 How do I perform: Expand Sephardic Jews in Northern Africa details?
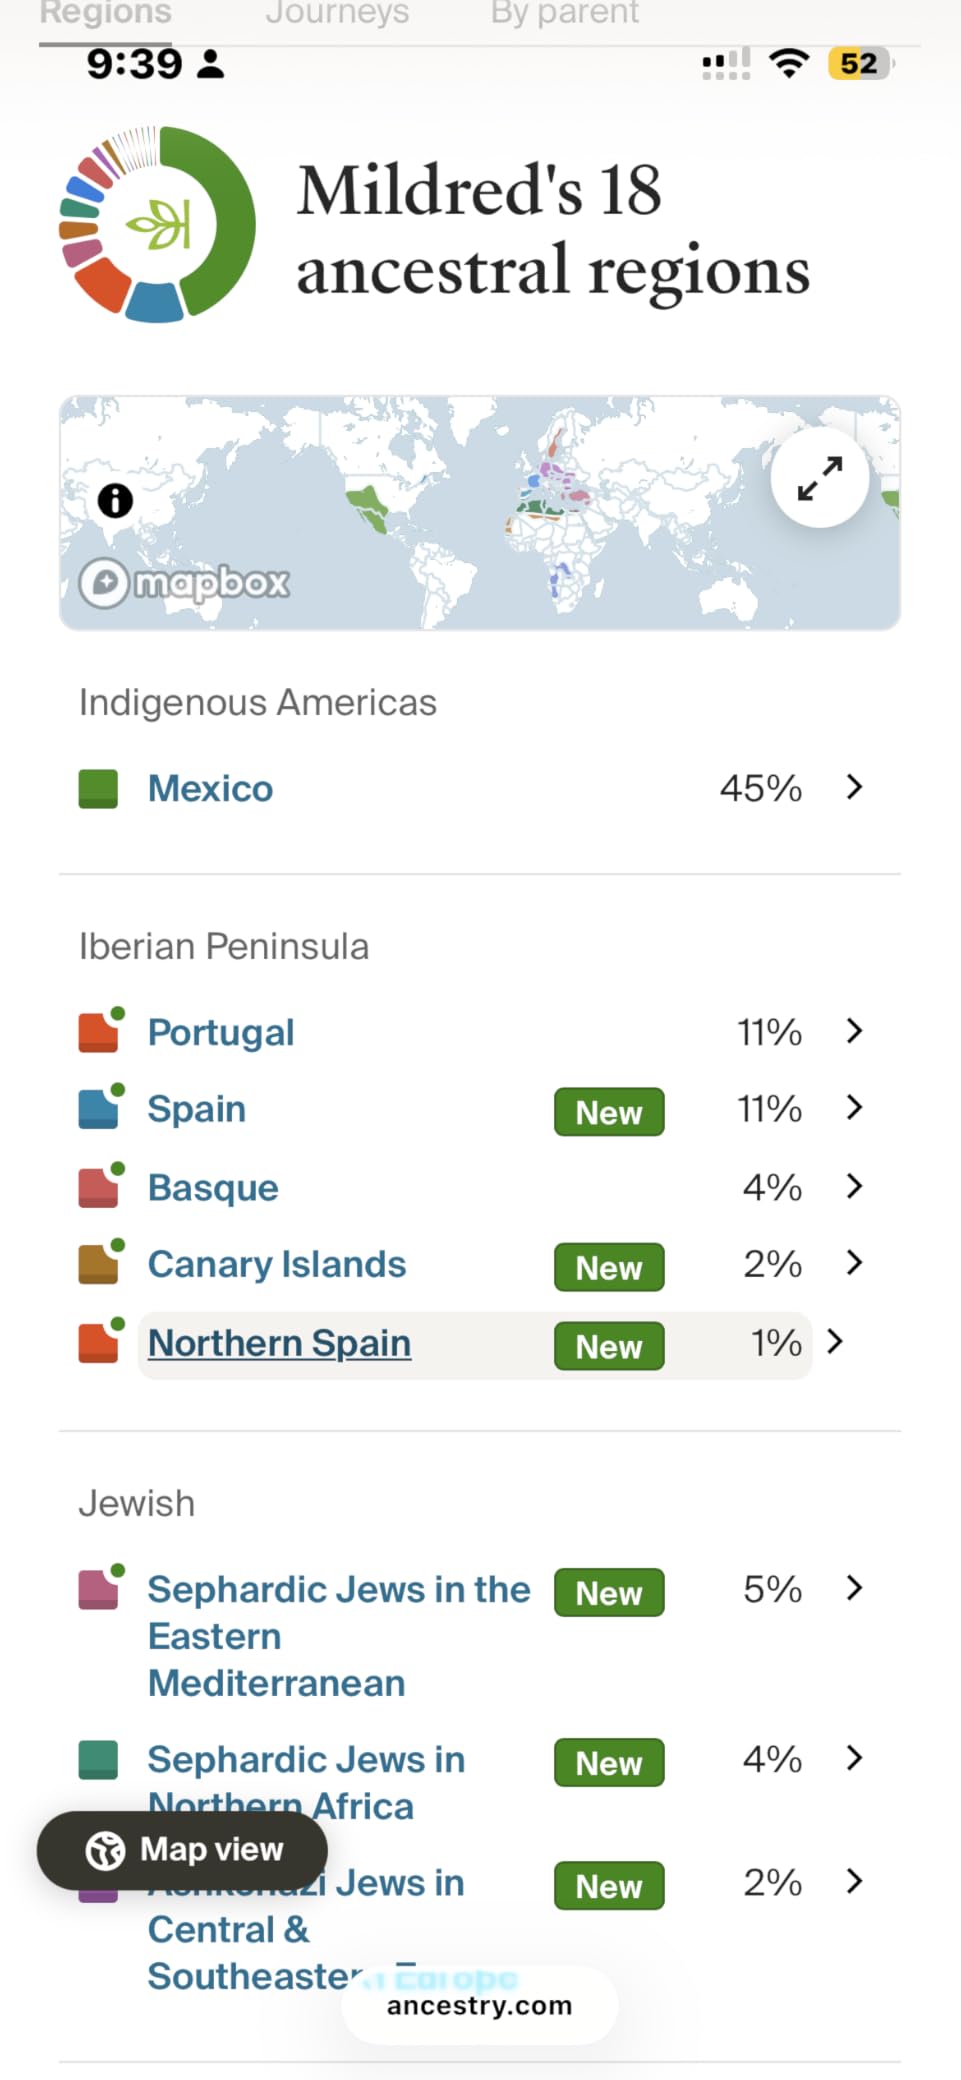pyautogui.click(x=853, y=1759)
